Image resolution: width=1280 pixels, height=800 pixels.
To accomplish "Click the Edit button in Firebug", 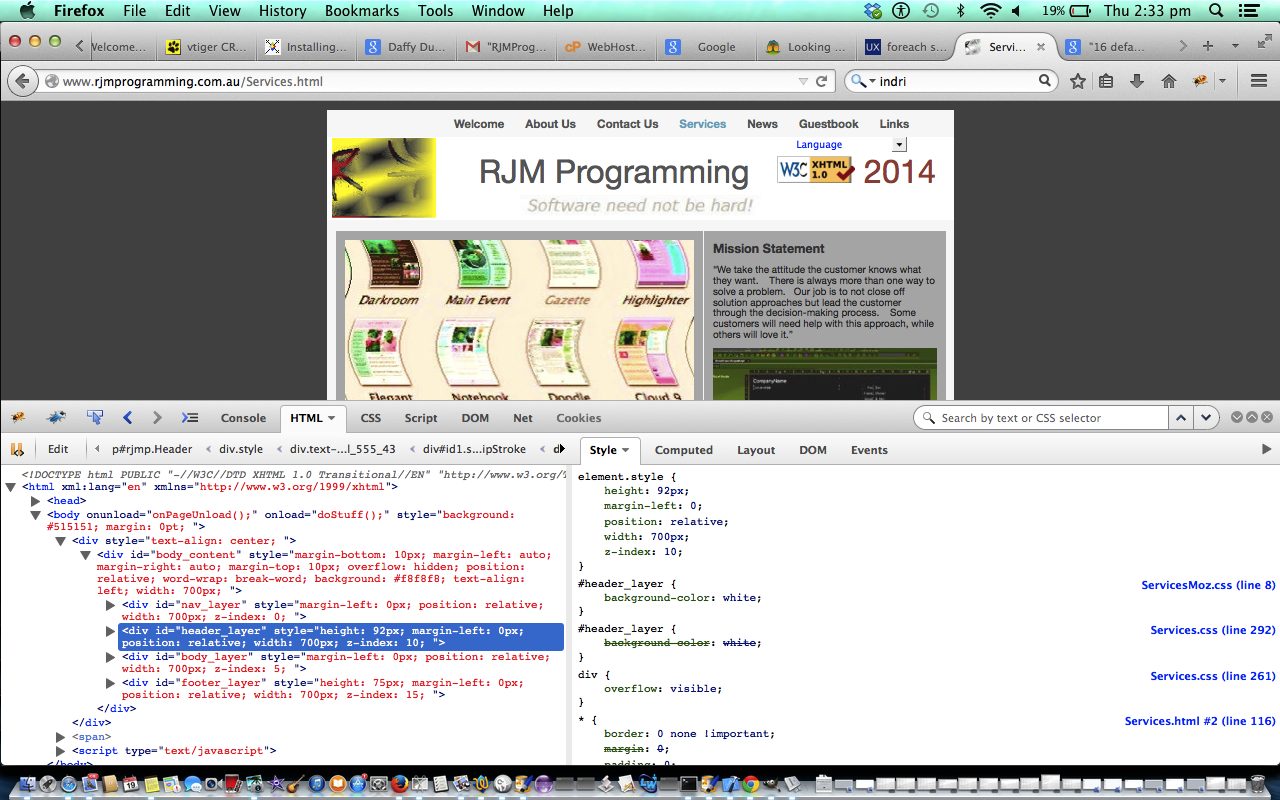I will coord(58,449).
